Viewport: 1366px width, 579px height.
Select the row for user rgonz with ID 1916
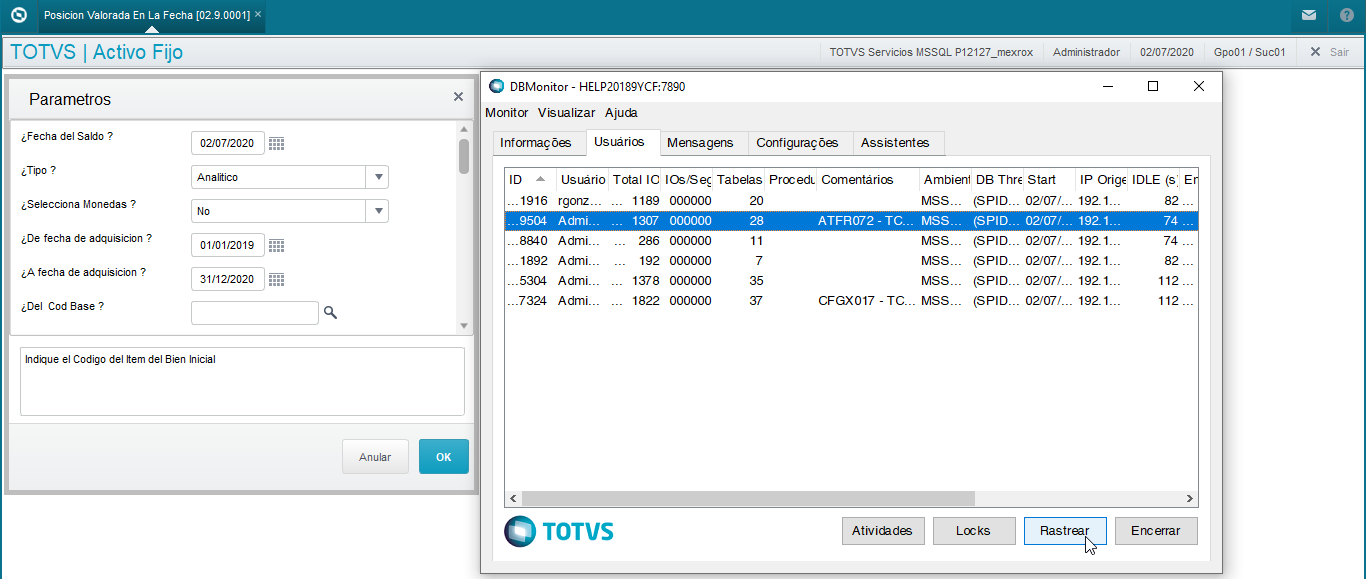851,201
